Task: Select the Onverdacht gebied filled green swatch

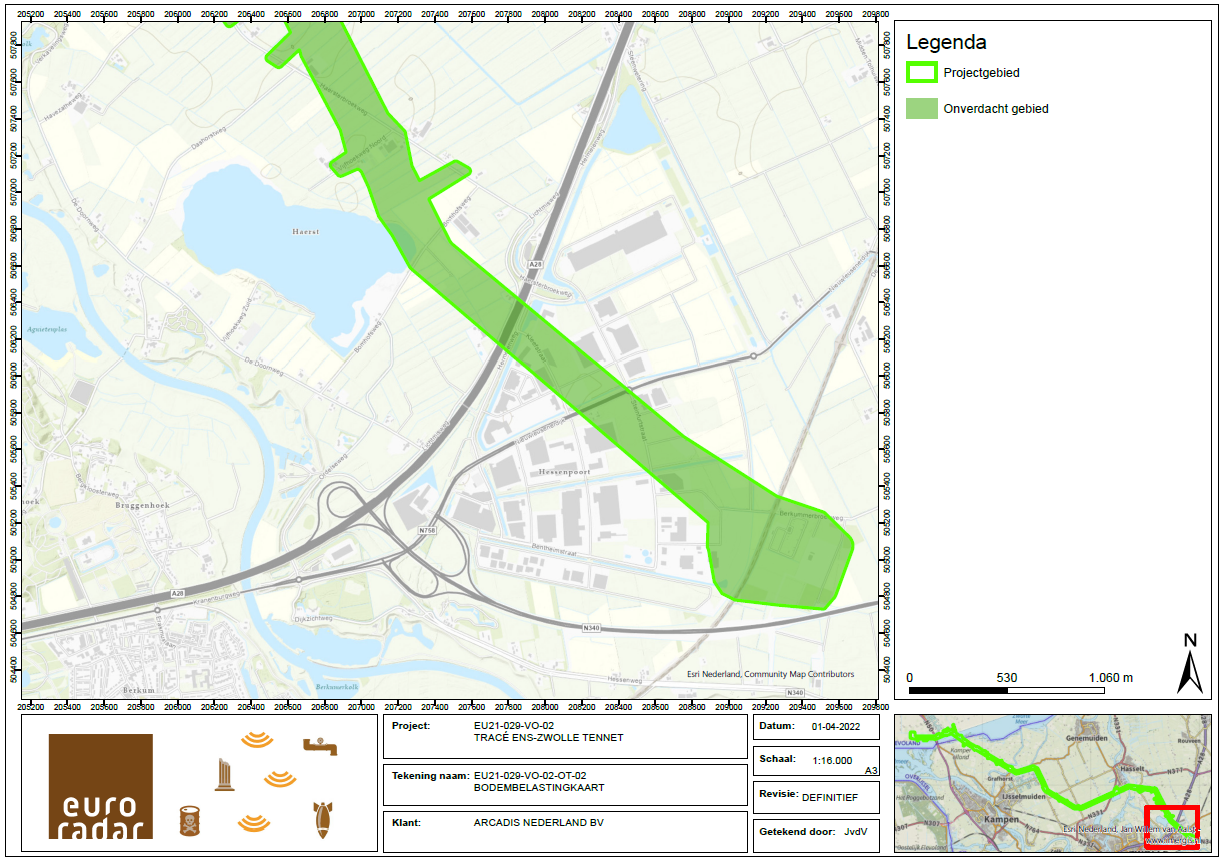Action: [x=921, y=109]
